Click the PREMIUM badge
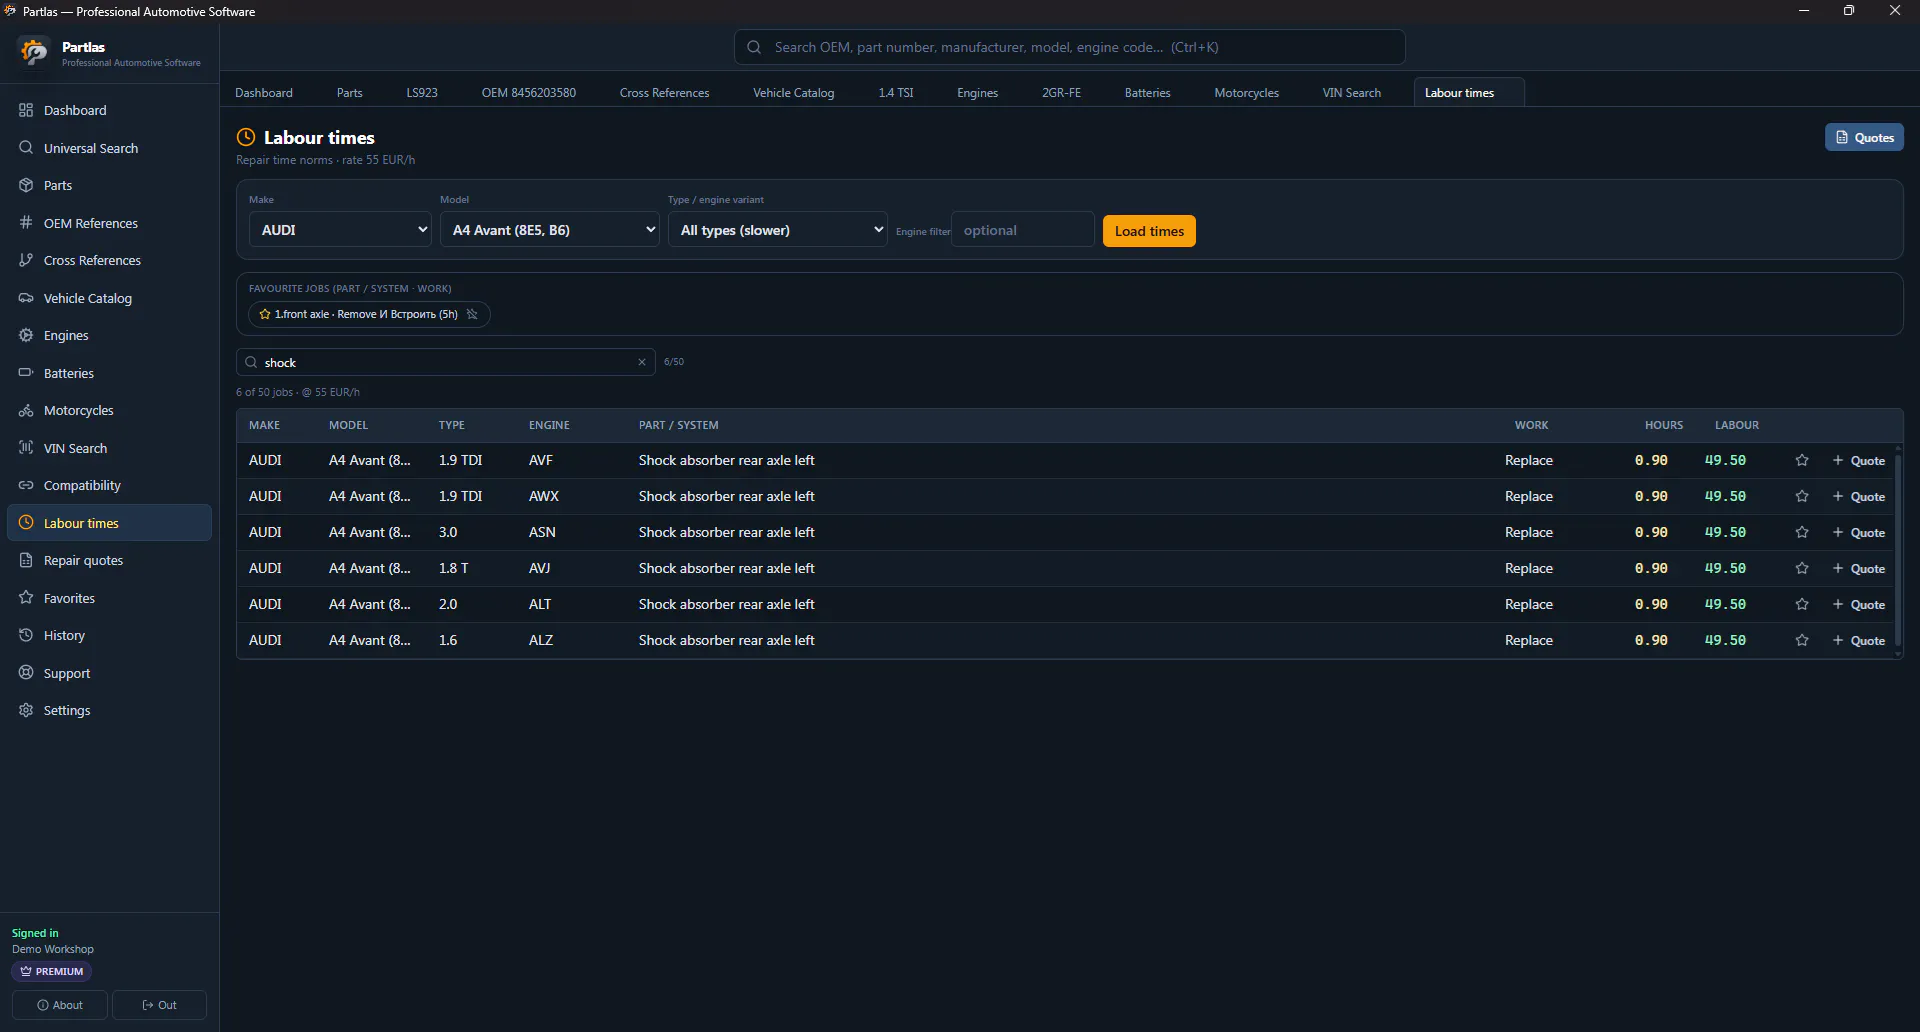The height and width of the screenshot is (1032, 1920). point(52,971)
